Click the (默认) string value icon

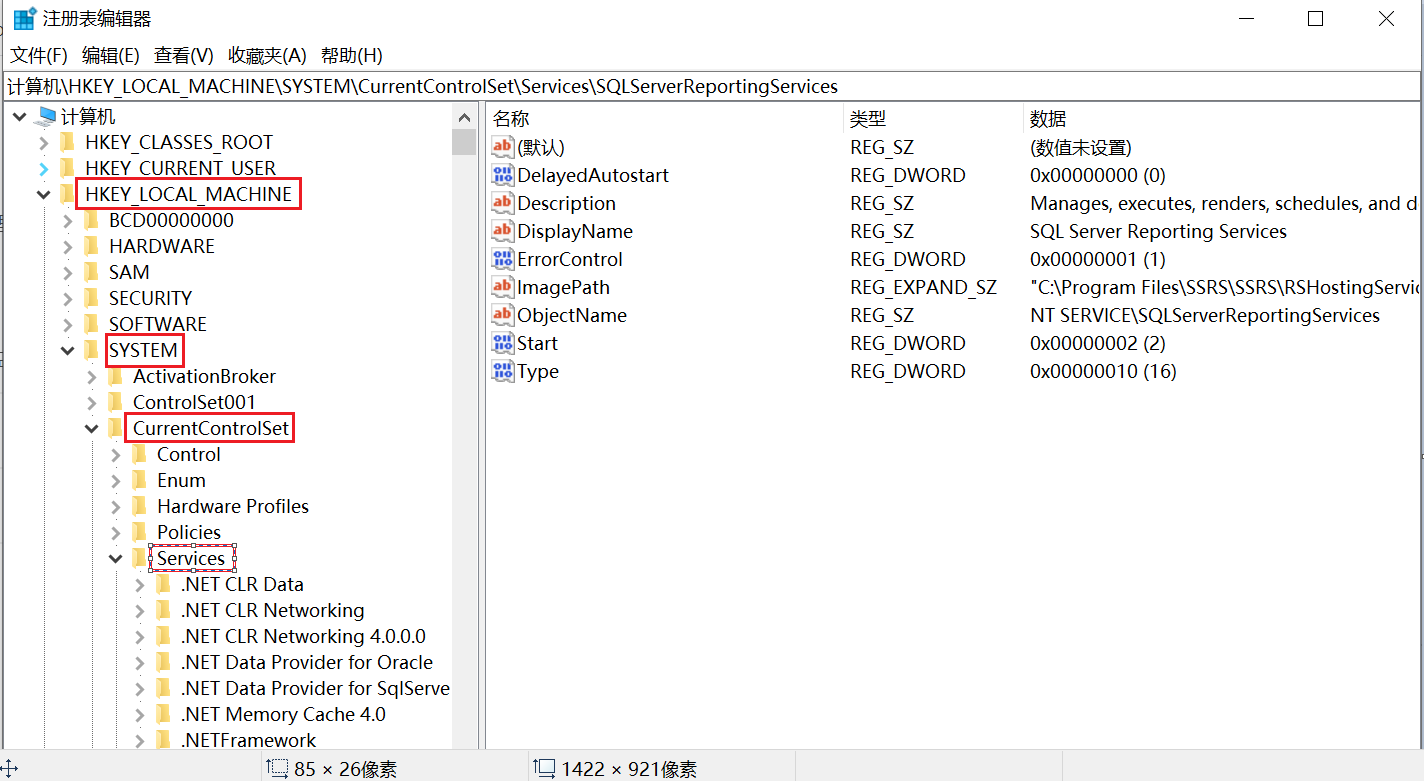(502, 147)
